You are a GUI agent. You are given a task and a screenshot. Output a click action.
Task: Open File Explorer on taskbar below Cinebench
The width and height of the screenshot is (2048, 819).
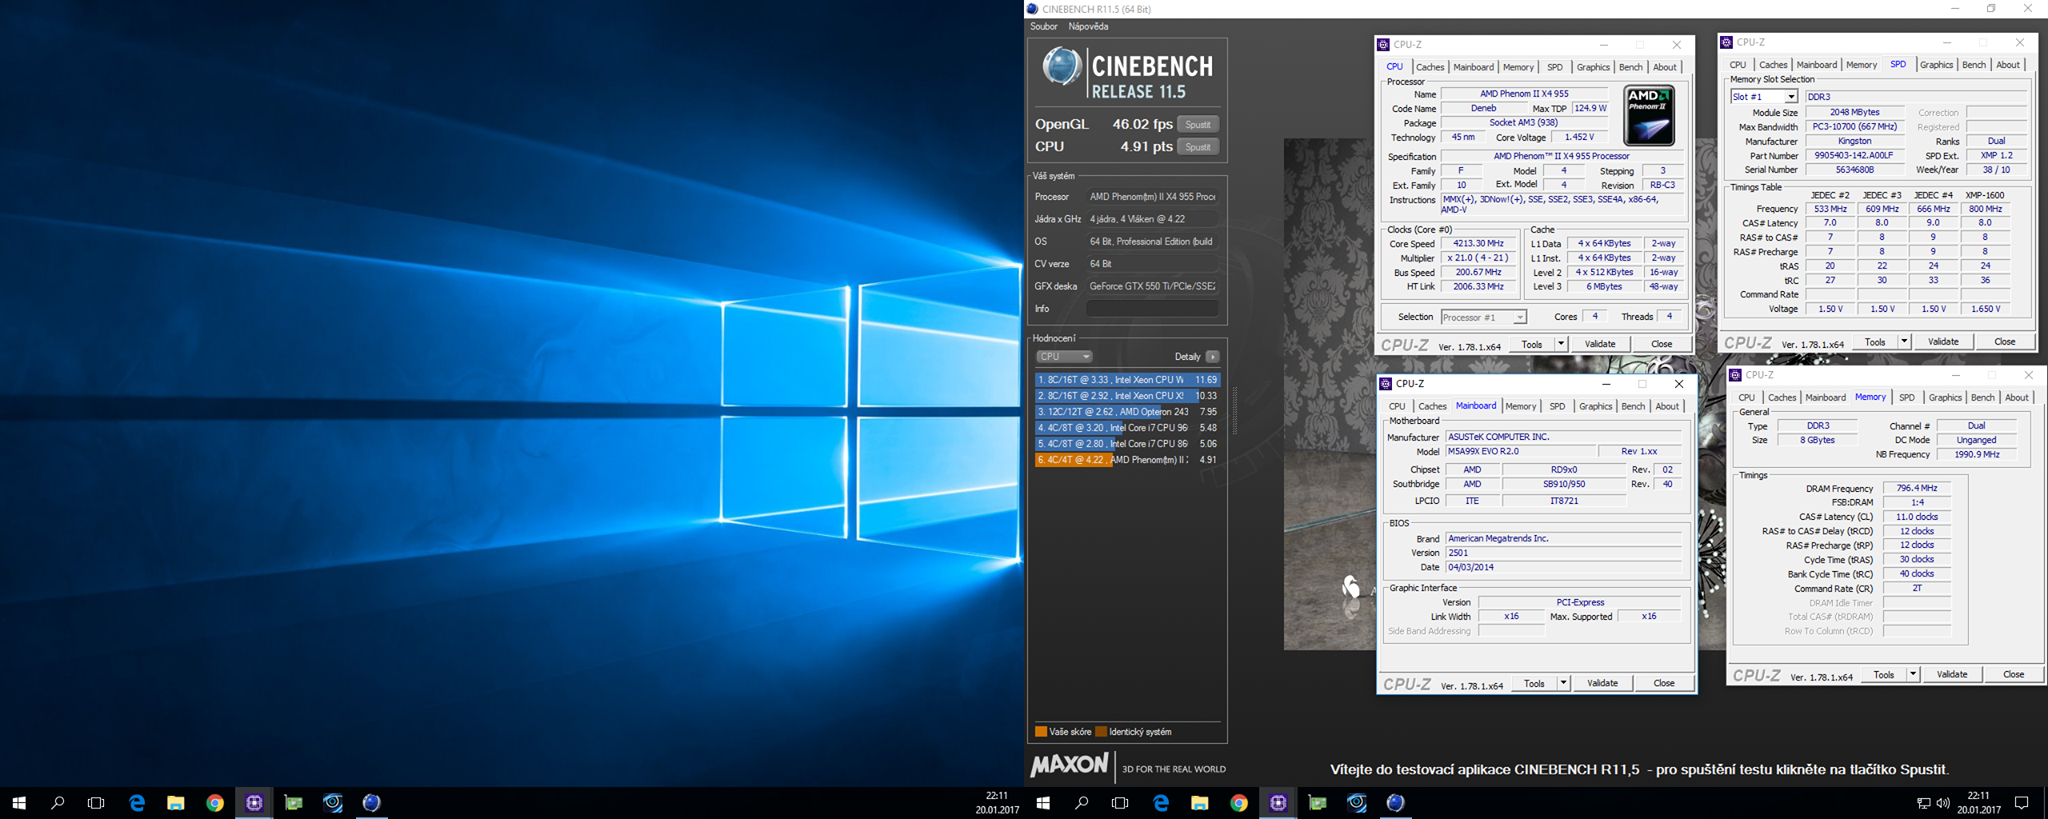(1200, 803)
